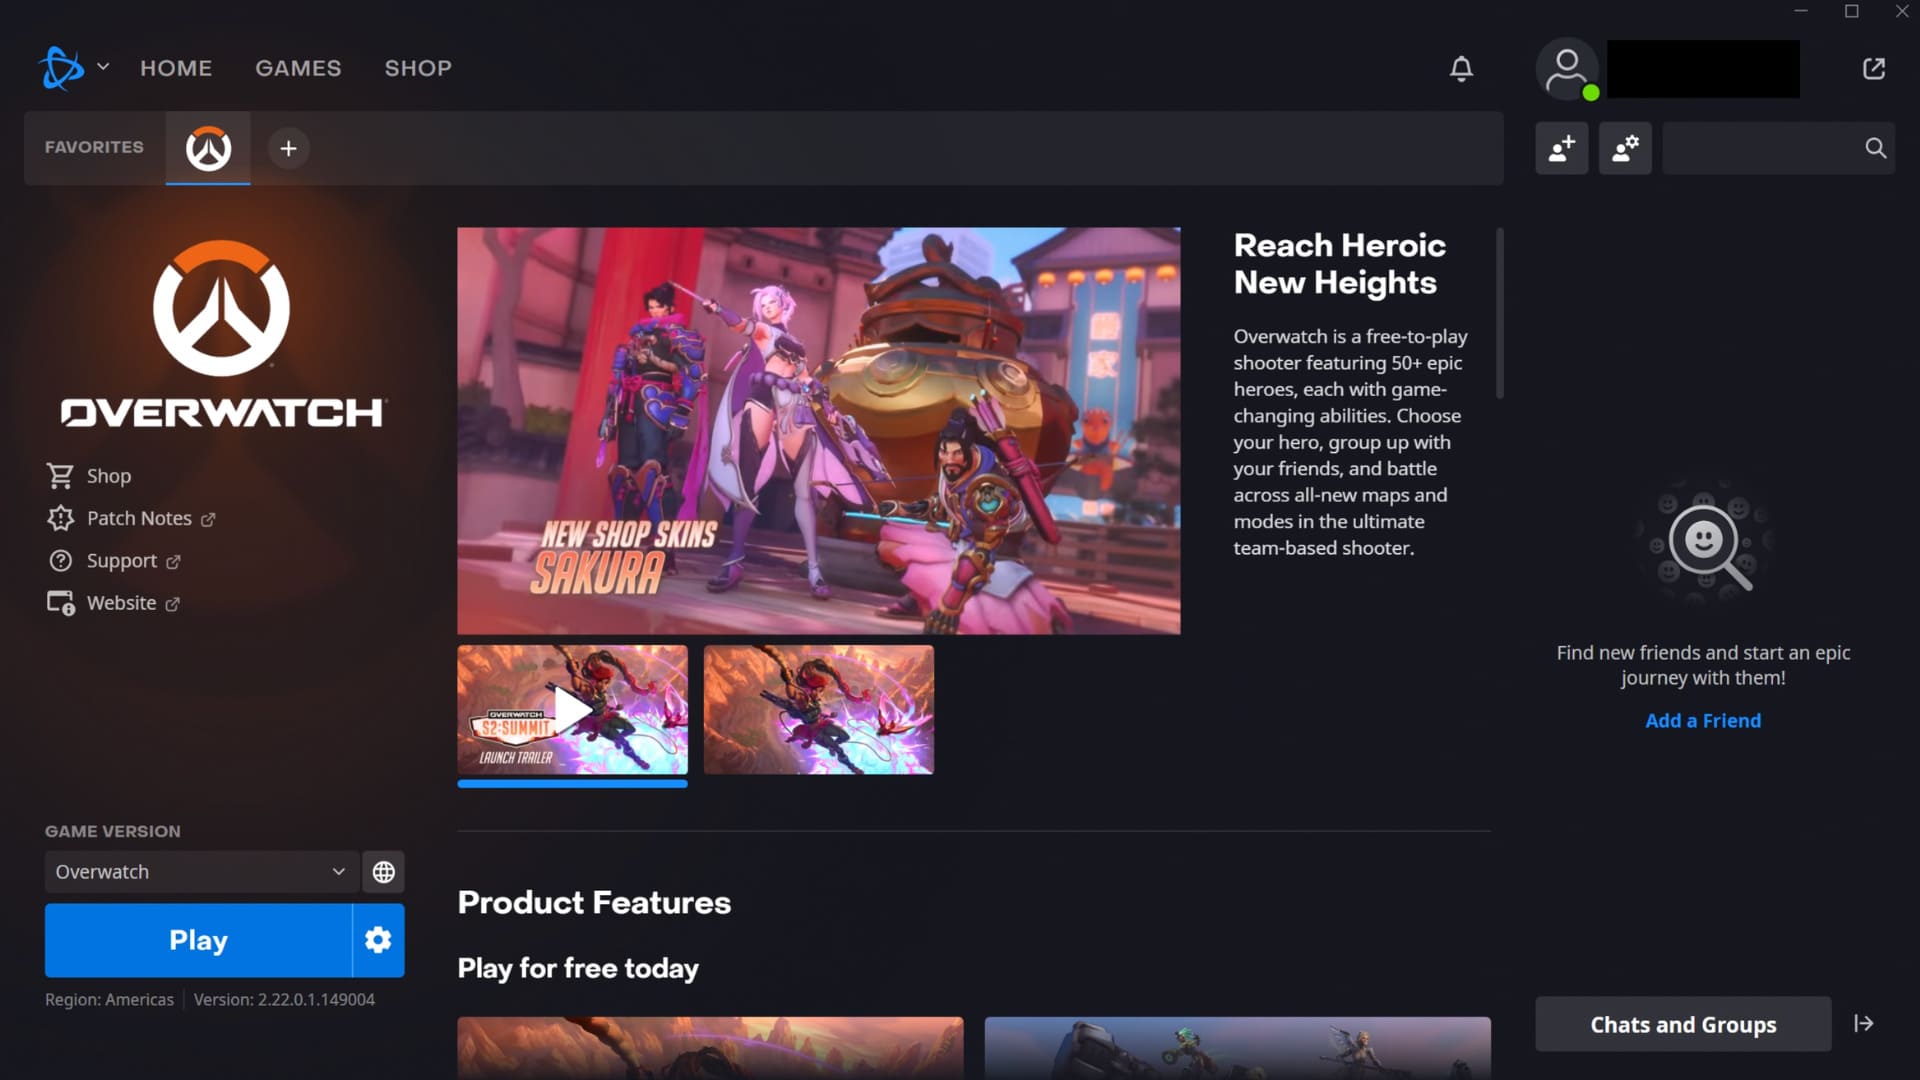Switch to the GAMES tab

coord(298,68)
